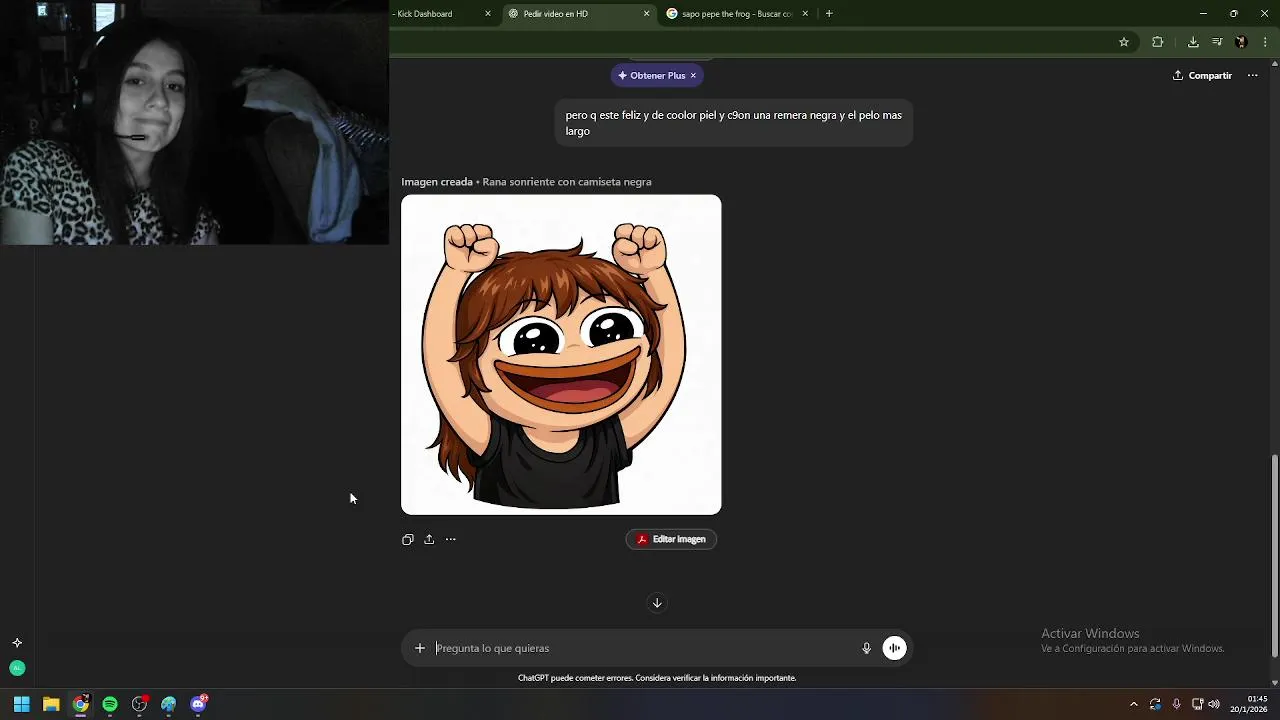Click the Obtener Plus pill button
This screenshot has width=1280, height=720.
(x=657, y=75)
